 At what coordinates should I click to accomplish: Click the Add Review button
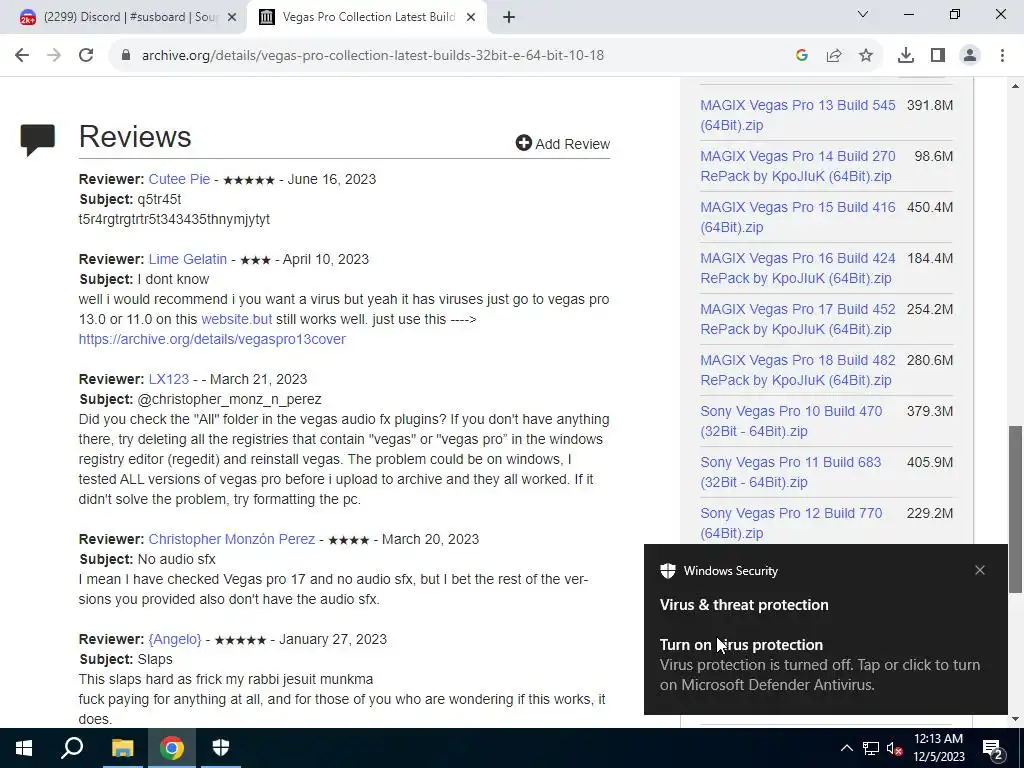tap(563, 144)
